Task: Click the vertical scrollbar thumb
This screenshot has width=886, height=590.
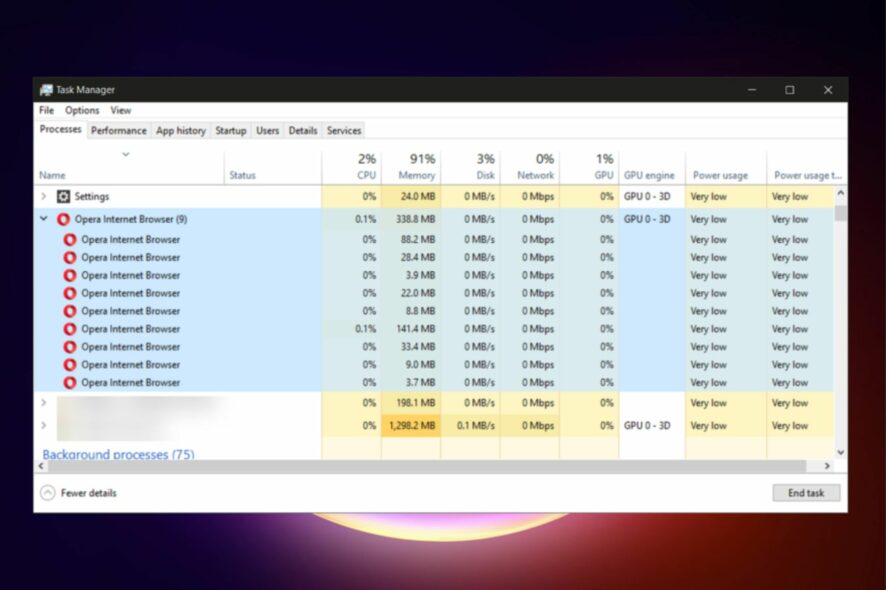Action: click(x=841, y=213)
